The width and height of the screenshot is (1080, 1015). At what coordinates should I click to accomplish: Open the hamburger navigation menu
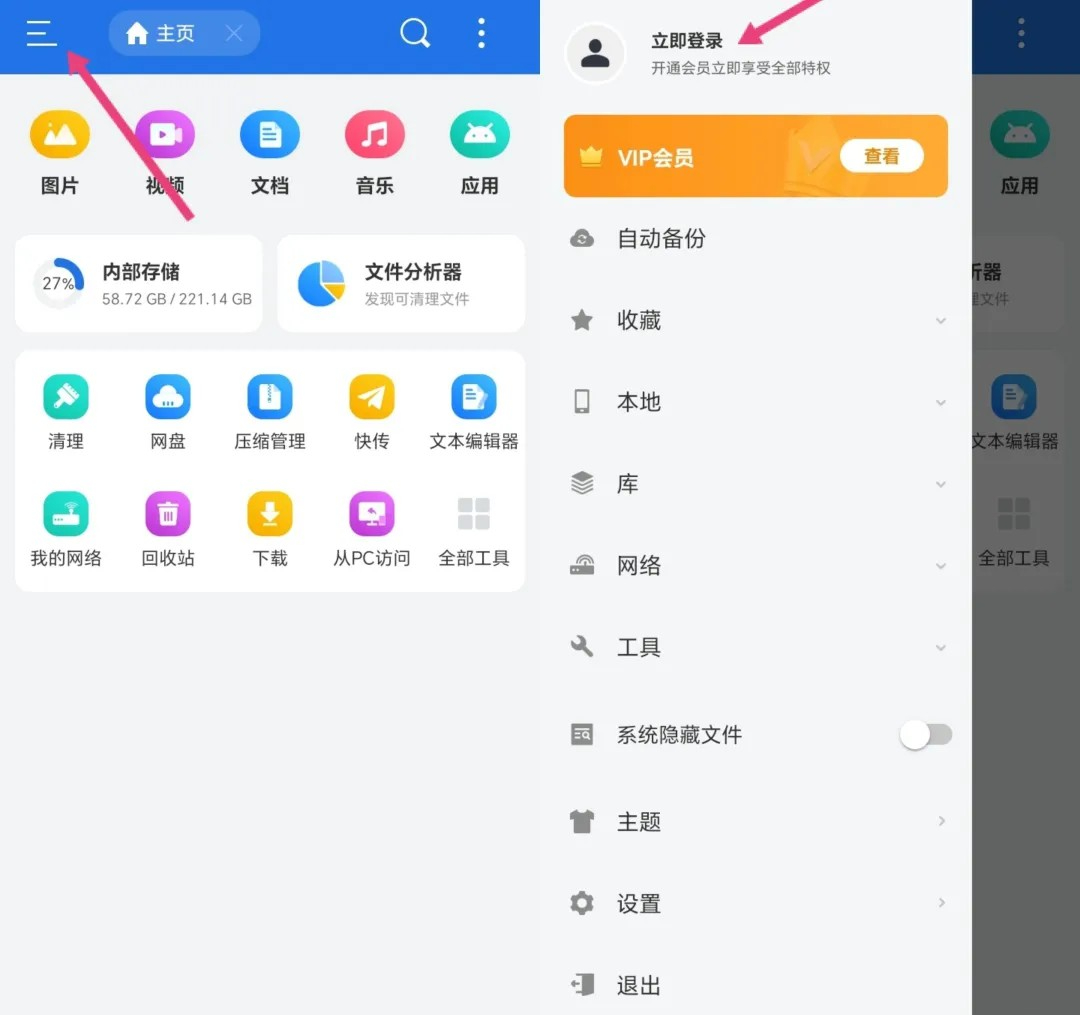[x=42, y=34]
